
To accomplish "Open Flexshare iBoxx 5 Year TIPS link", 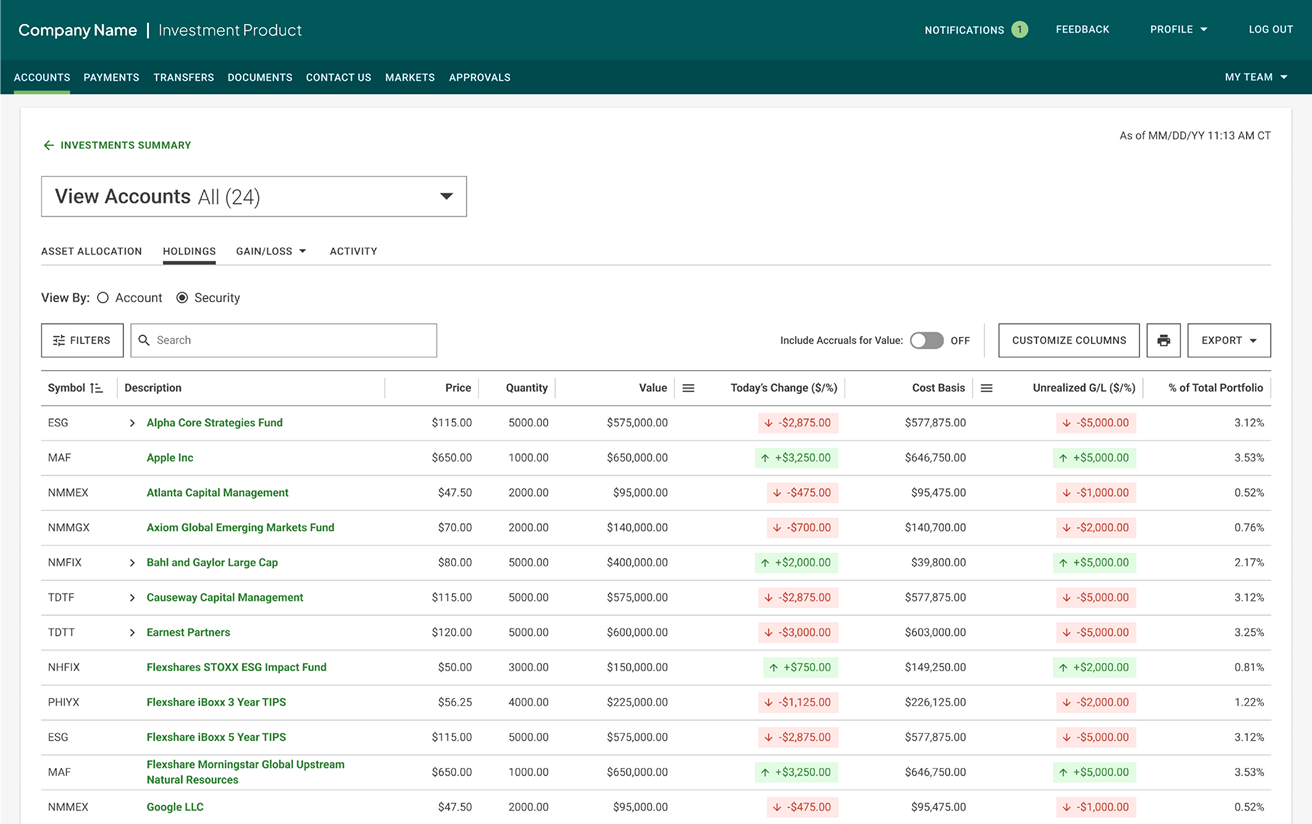I will click(x=217, y=738).
